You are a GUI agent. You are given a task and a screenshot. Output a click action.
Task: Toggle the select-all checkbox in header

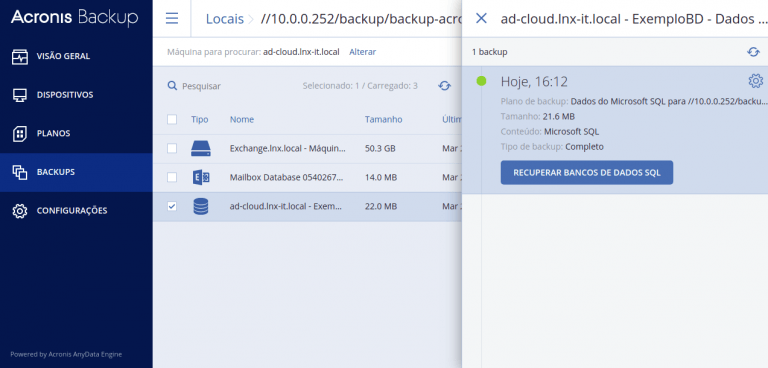coord(172,119)
